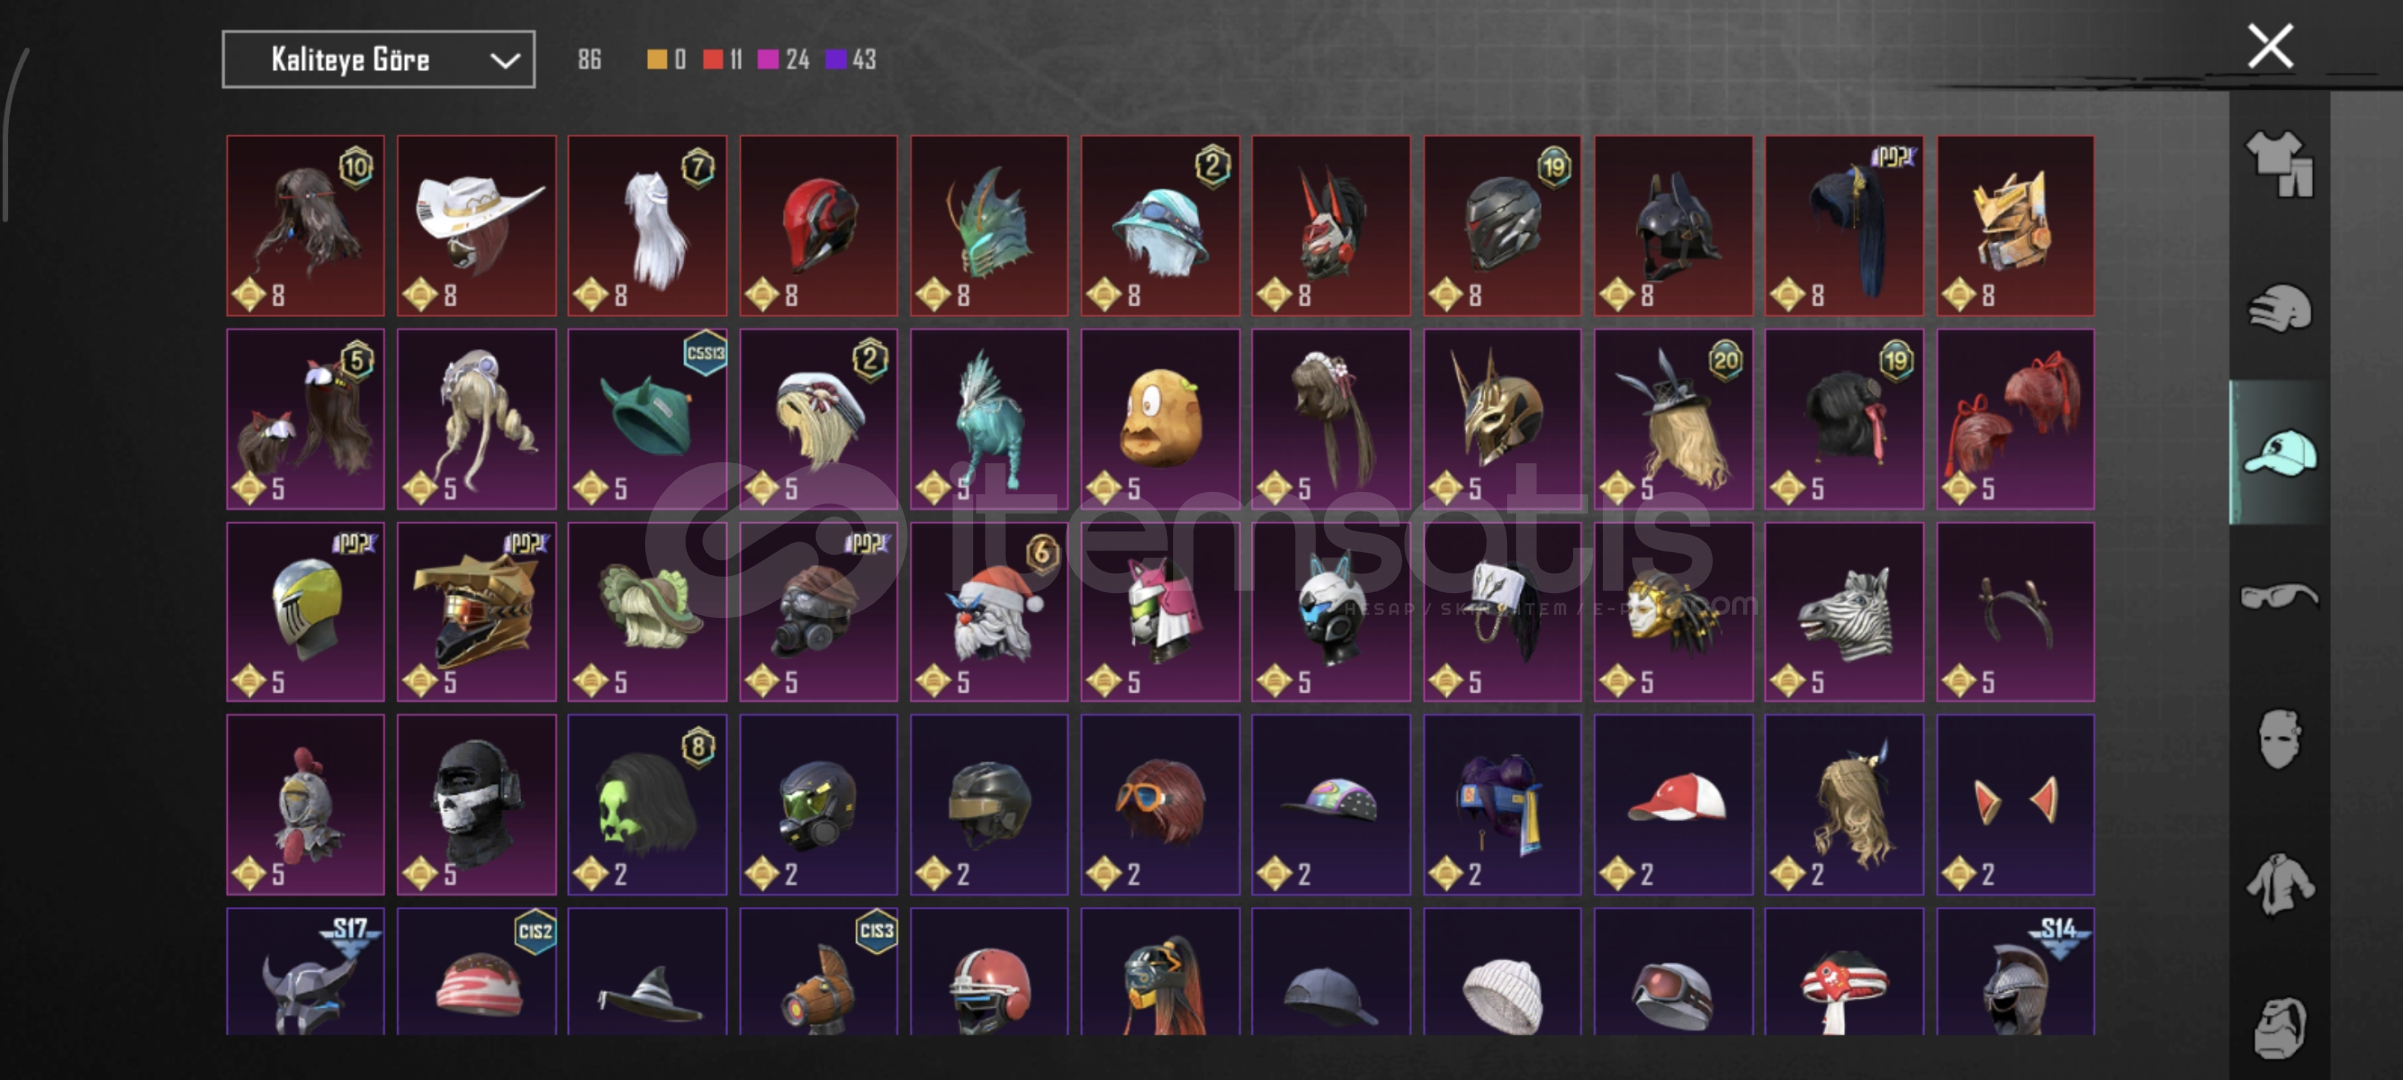
Task: Filter by pink quality count 24
Action: (x=784, y=60)
